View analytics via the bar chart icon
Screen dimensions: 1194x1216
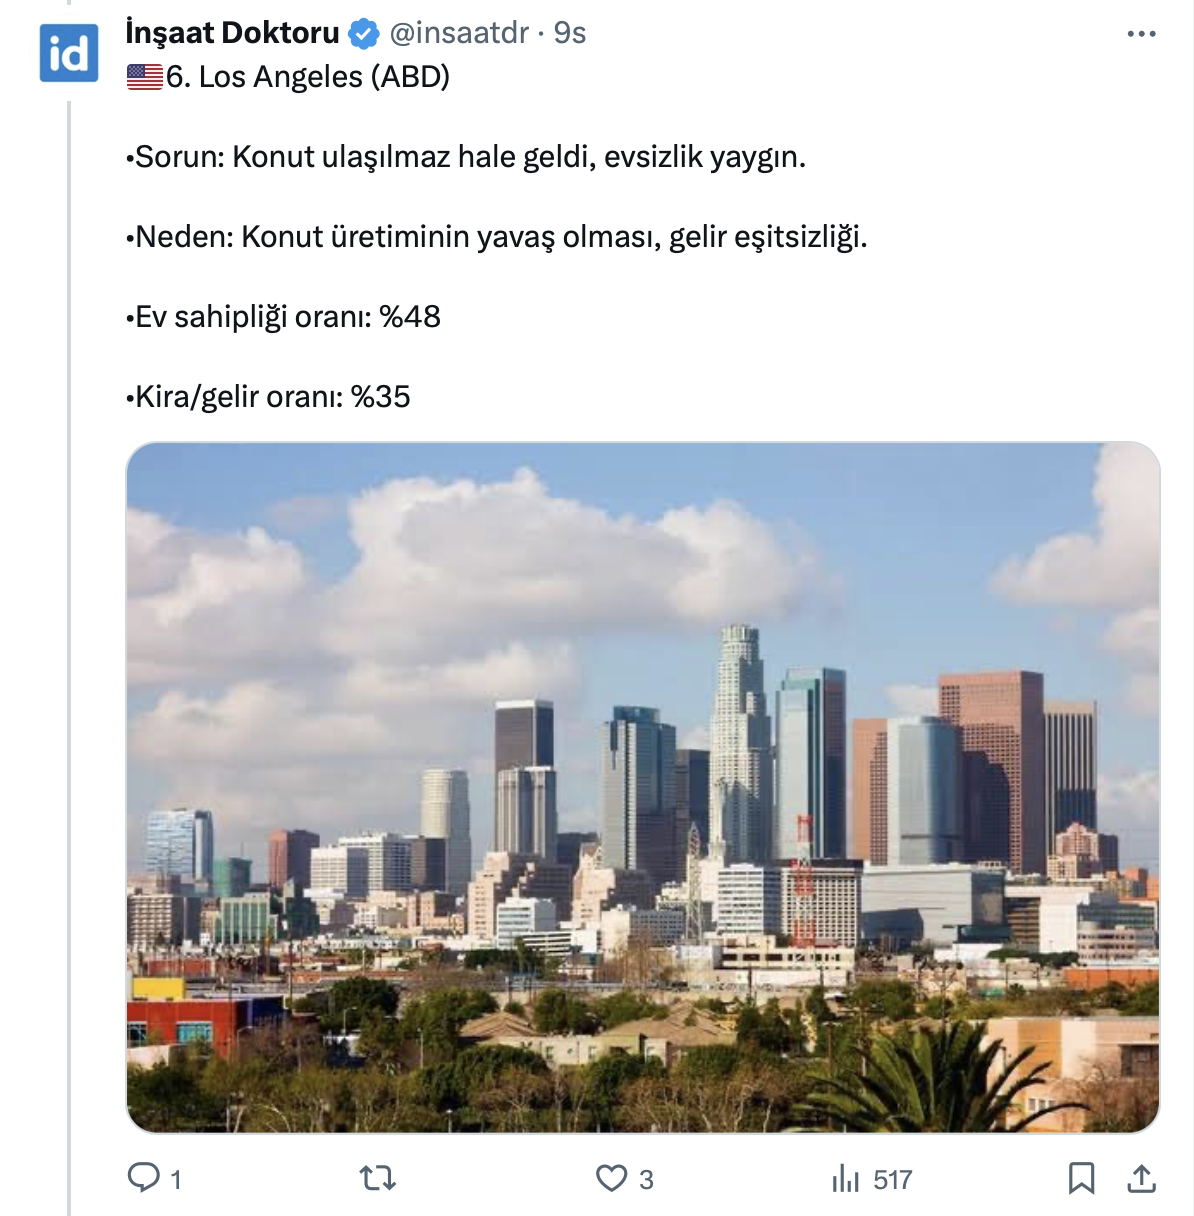coord(845,1179)
